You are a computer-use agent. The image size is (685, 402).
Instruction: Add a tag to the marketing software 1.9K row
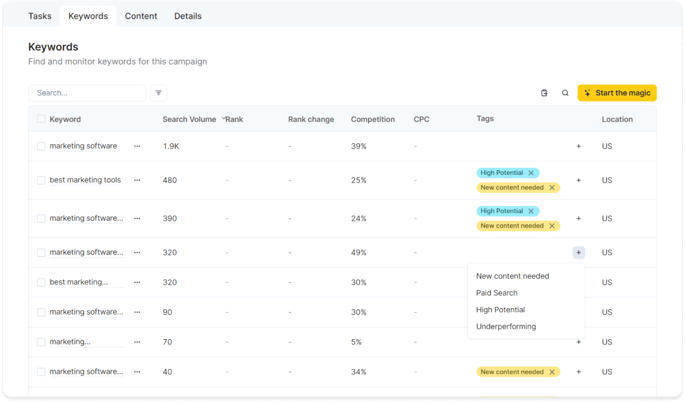coord(578,146)
